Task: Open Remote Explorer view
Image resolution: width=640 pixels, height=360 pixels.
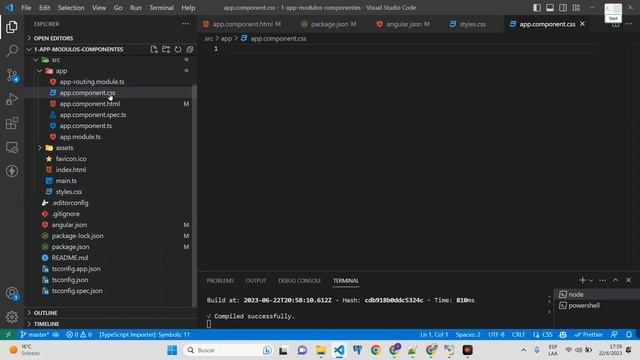Action: (x=12, y=147)
